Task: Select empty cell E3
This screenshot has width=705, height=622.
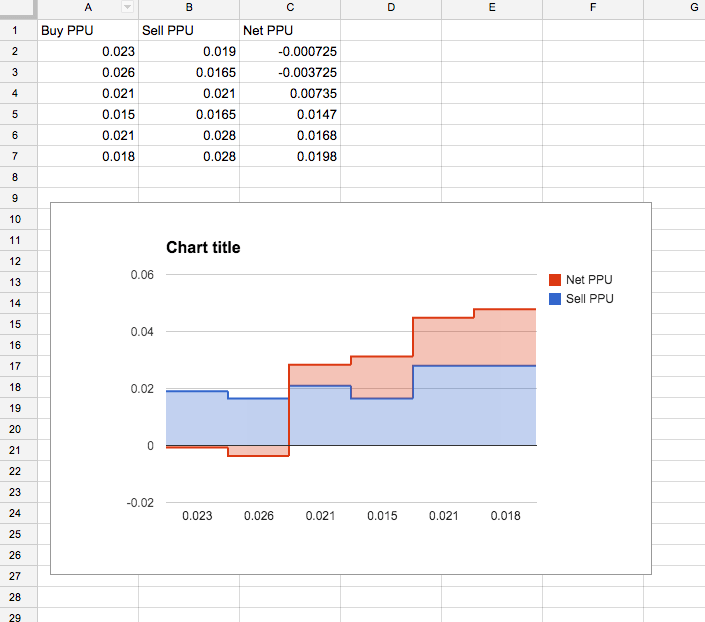Action: pyautogui.click(x=492, y=72)
